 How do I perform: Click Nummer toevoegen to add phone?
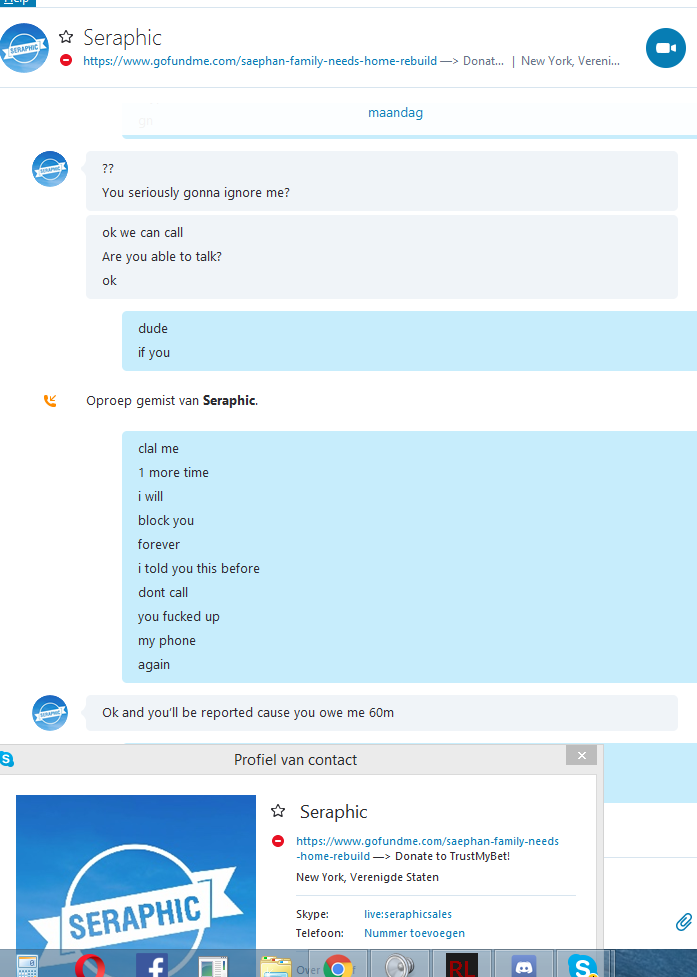(414, 933)
